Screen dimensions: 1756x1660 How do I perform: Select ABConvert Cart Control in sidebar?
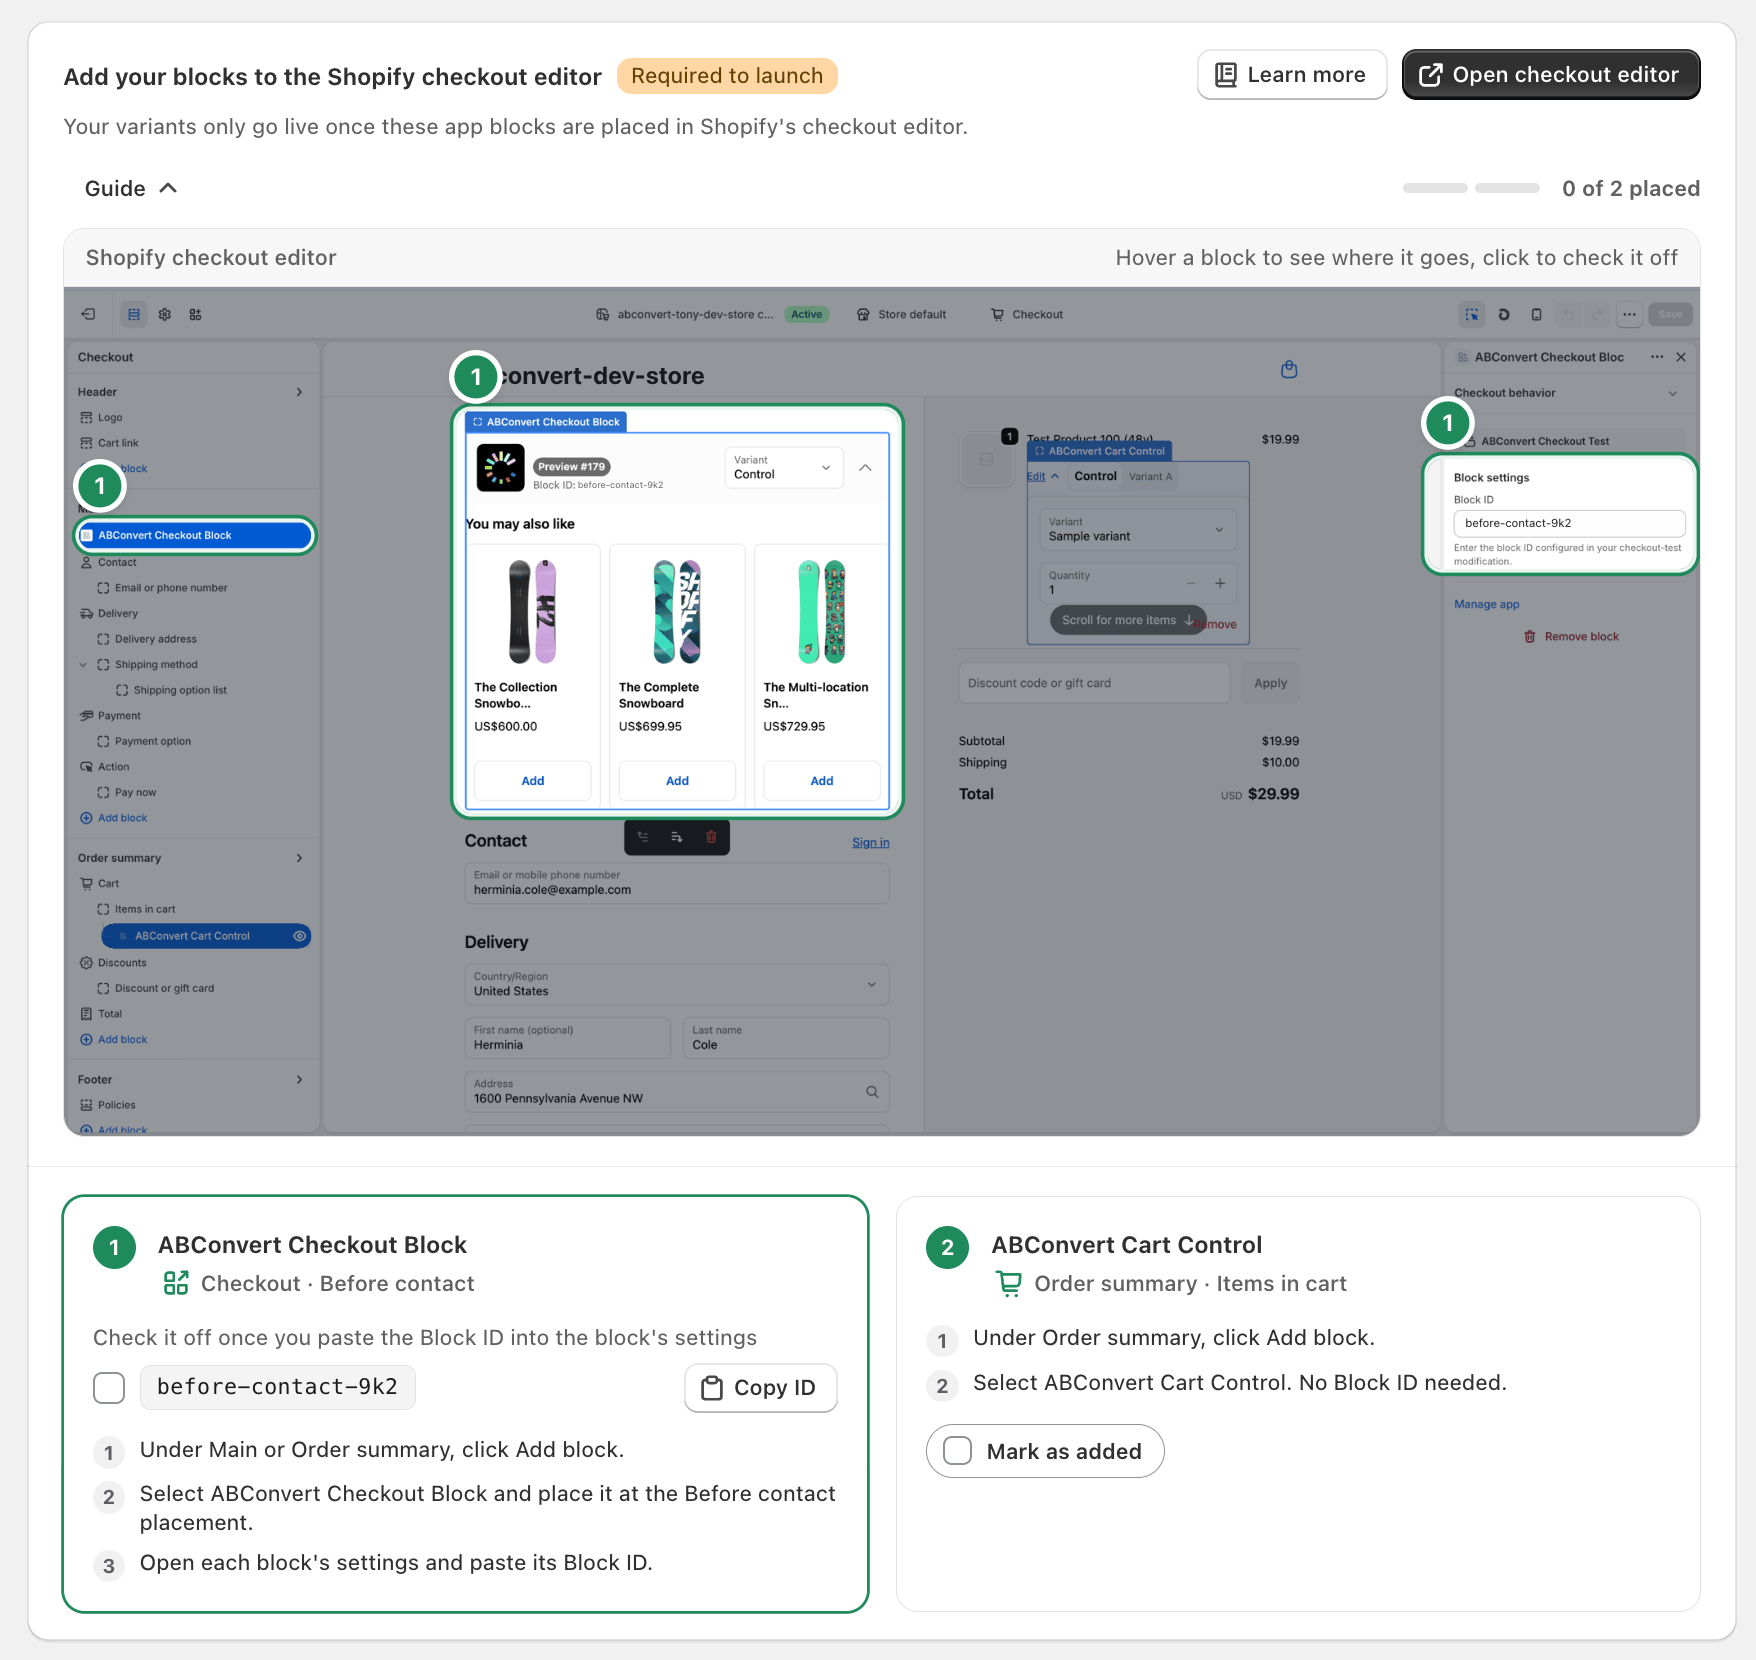coord(206,936)
